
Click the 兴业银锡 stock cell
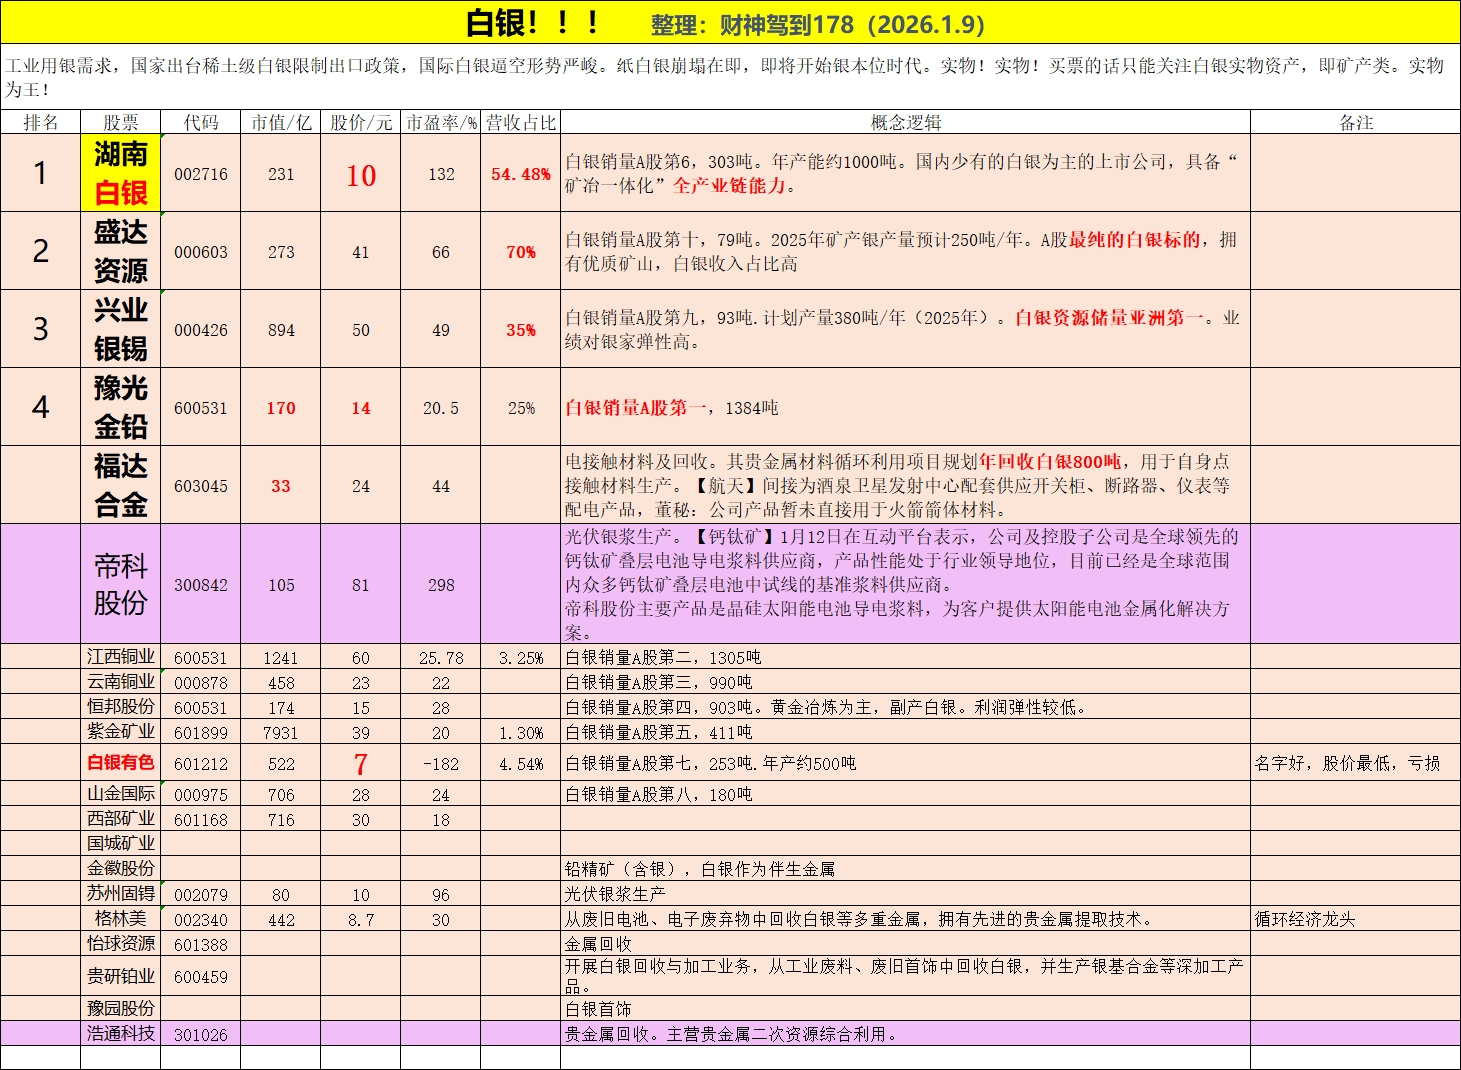[121, 329]
